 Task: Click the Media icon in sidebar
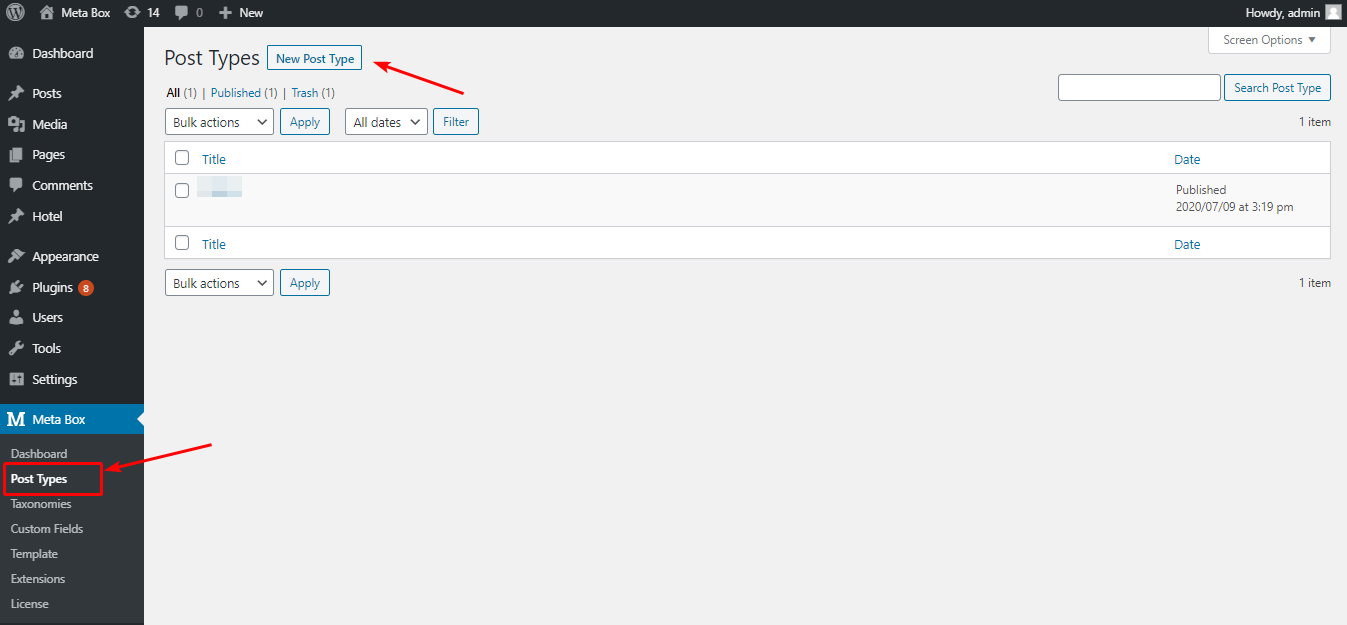[16, 124]
